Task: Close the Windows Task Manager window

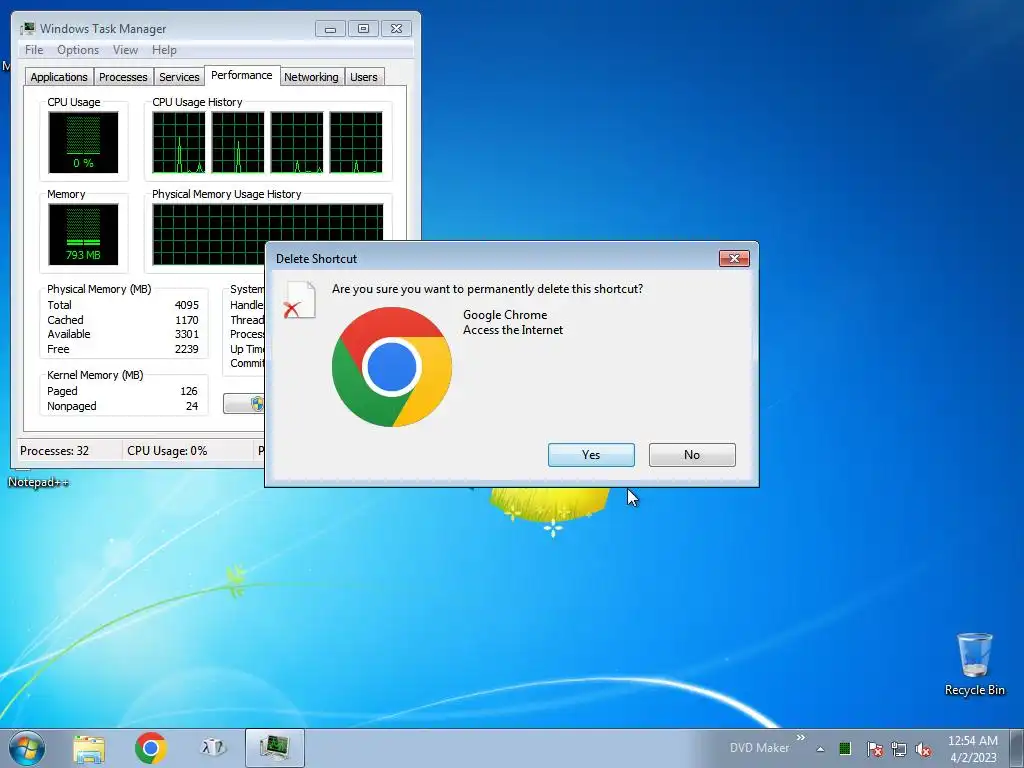Action: click(x=396, y=29)
